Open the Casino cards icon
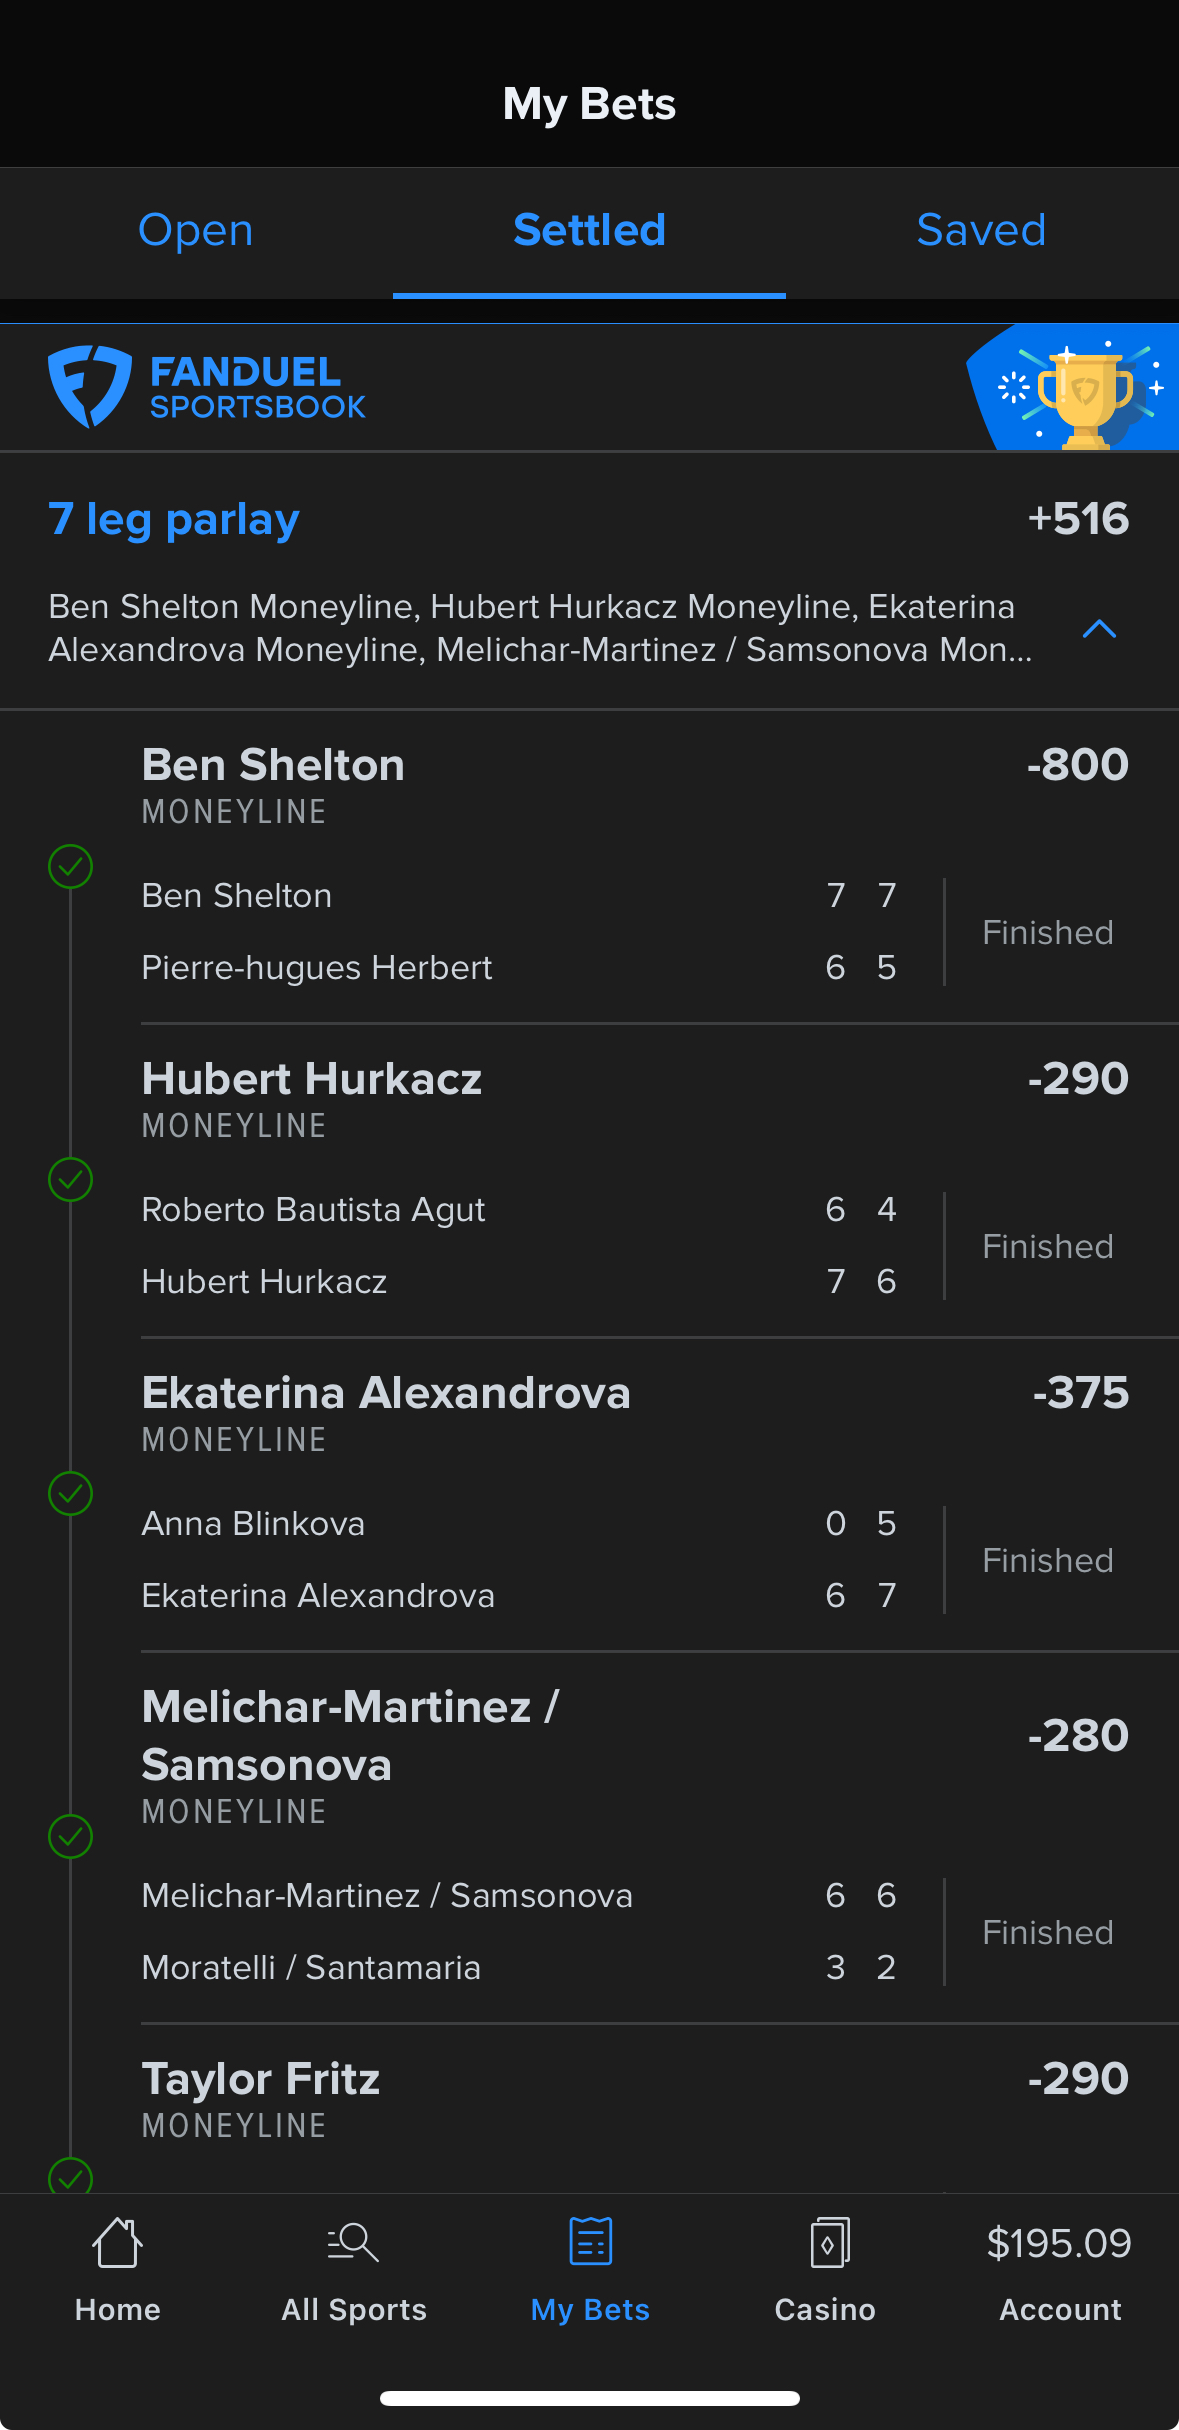The width and height of the screenshot is (1179, 2430). (828, 2243)
